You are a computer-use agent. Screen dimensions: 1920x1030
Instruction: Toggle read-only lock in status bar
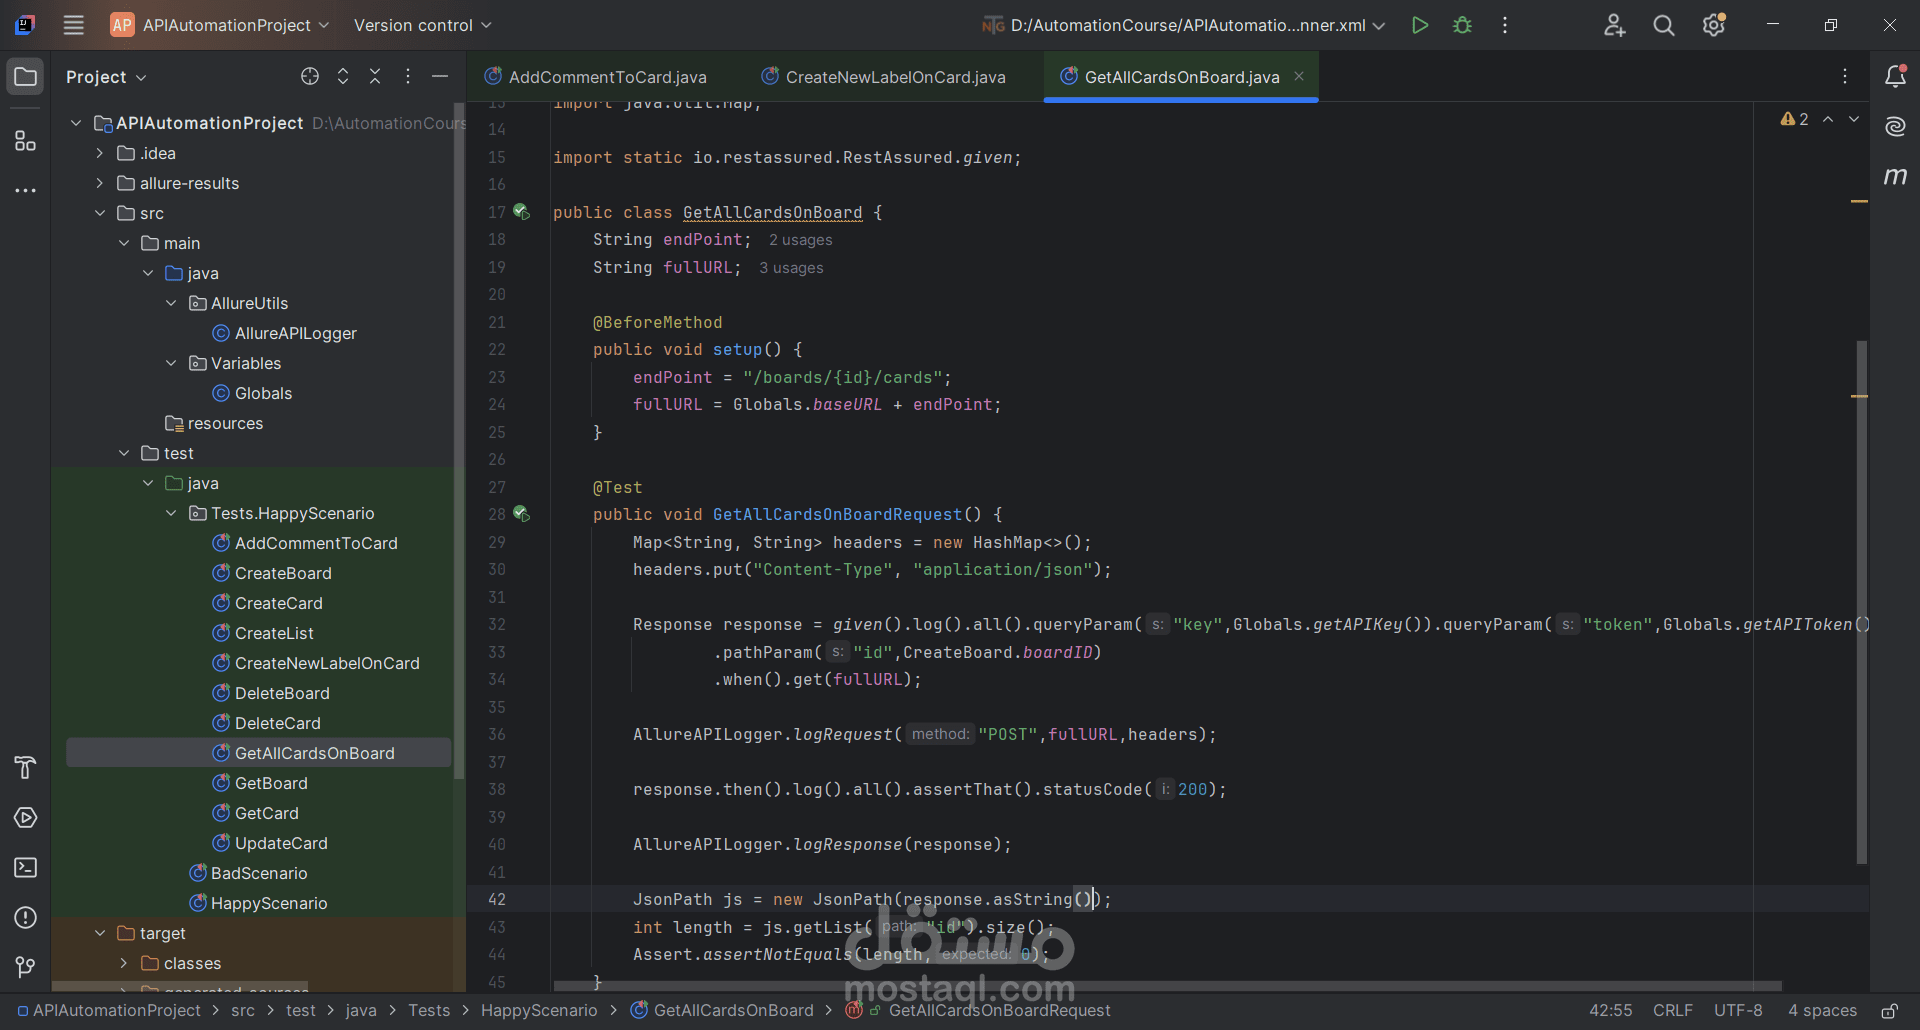tap(1890, 1011)
